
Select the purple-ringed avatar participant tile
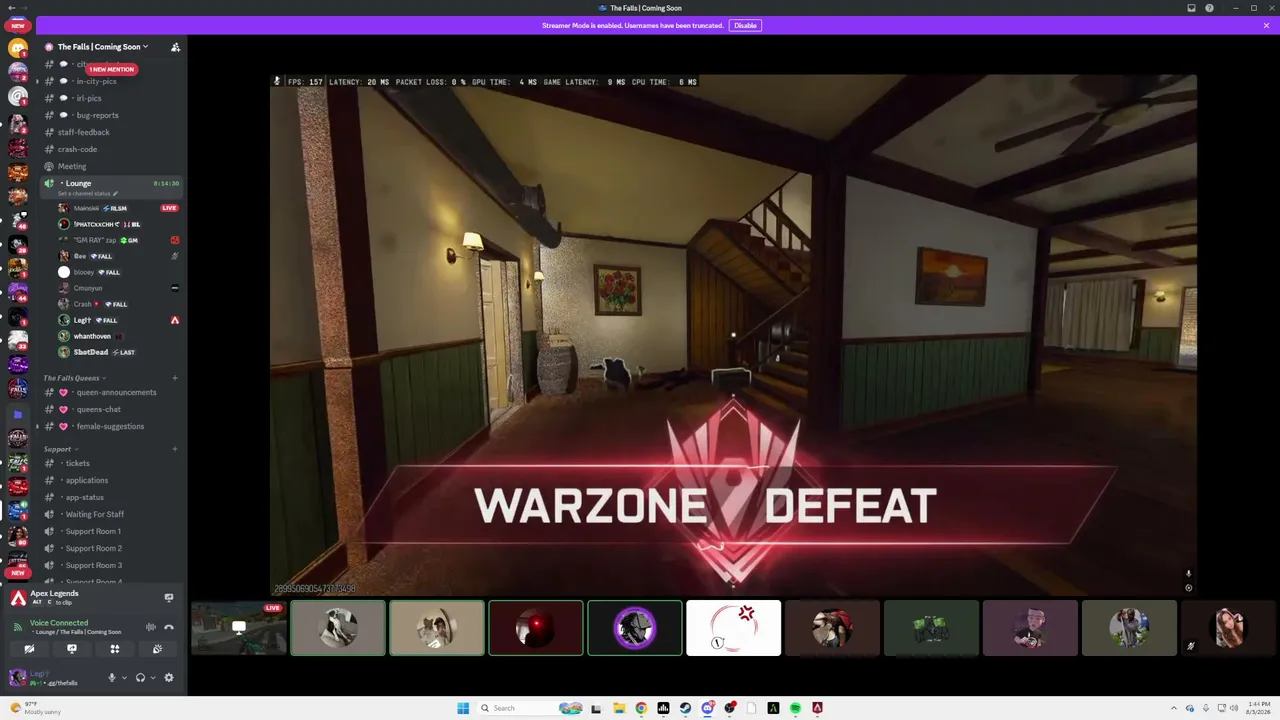point(635,628)
